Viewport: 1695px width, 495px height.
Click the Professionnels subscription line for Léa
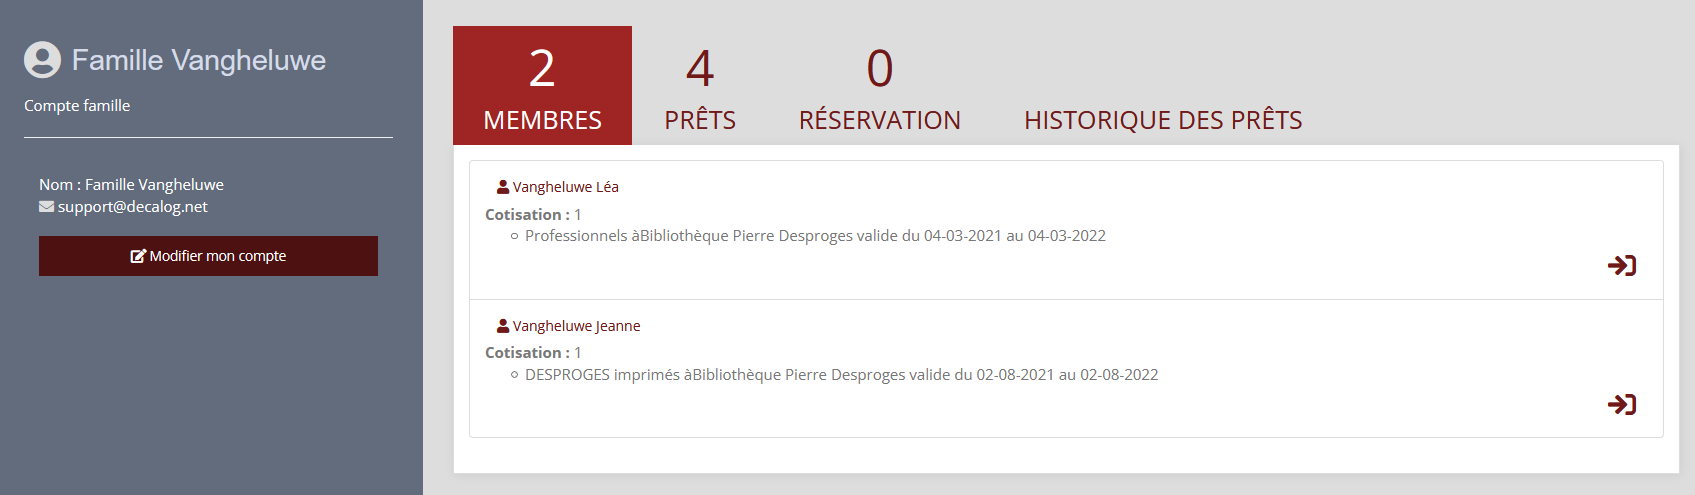click(815, 236)
